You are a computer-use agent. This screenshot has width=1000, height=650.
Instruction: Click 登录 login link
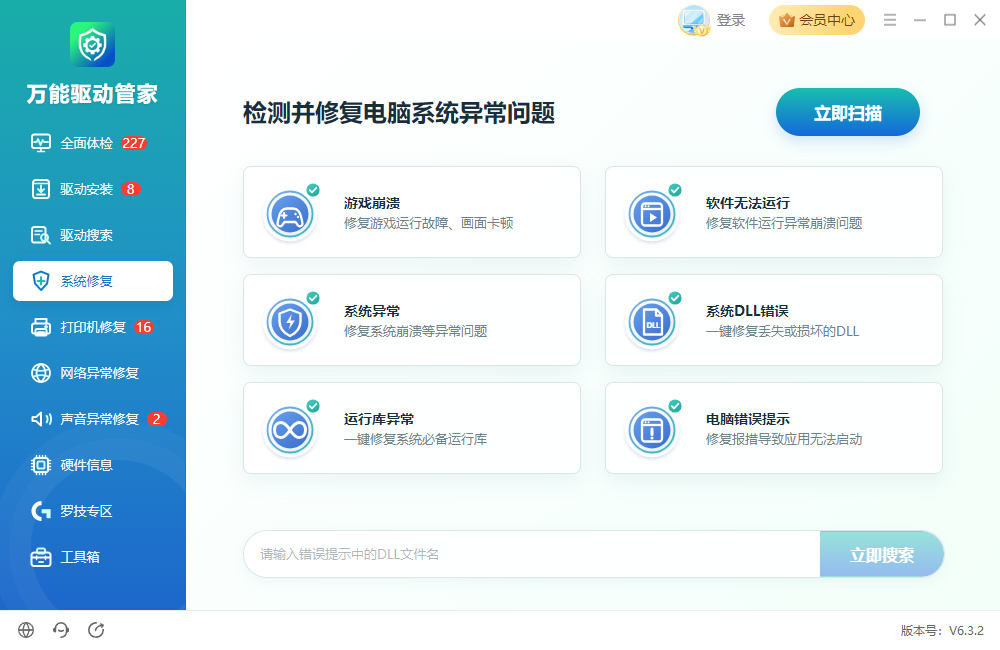pyautogui.click(x=731, y=20)
